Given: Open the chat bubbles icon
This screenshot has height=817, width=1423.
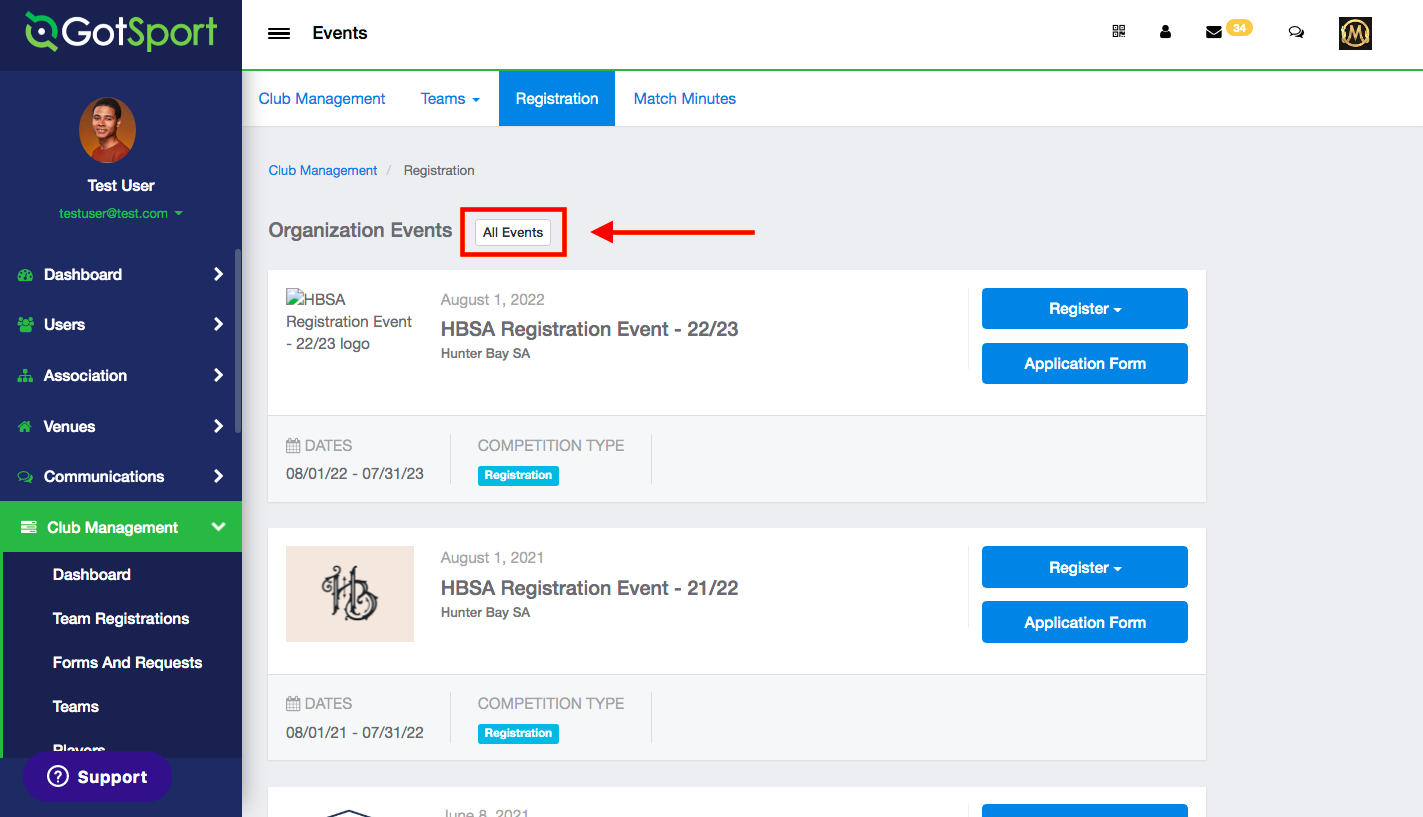Looking at the screenshot, I should (x=1296, y=32).
